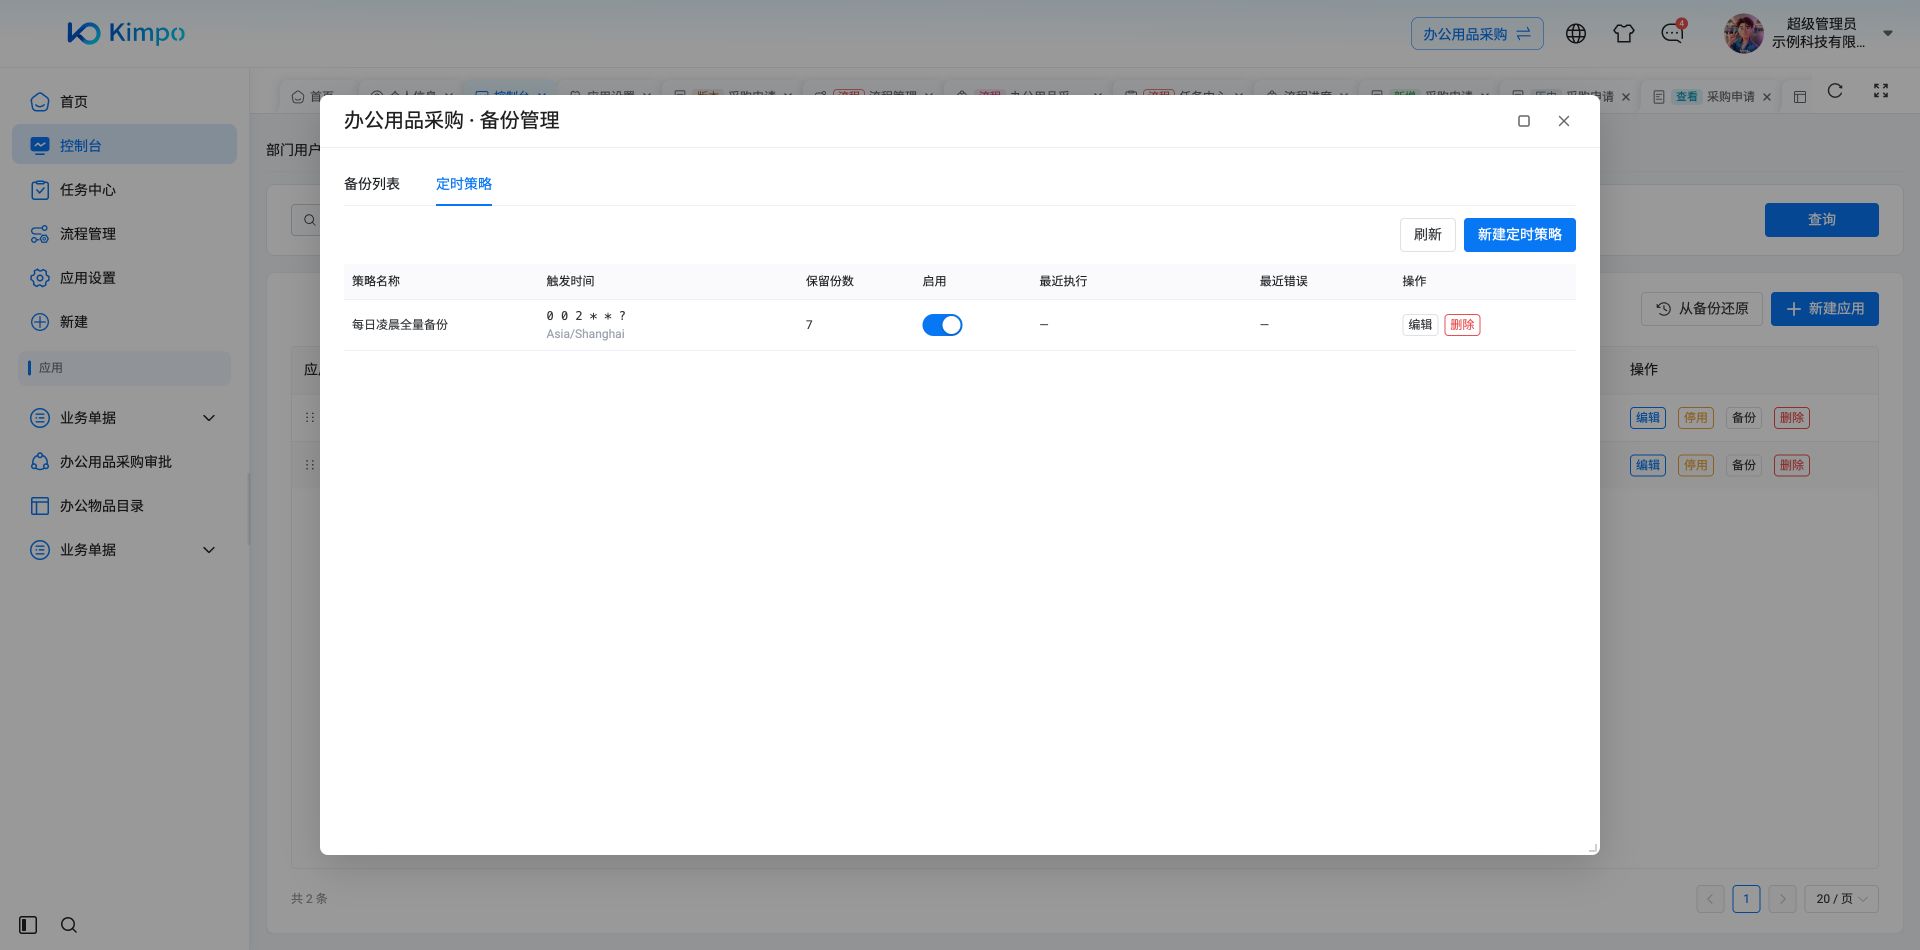Click the Kimpo logo
The width and height of the screenshot is (1920, 950).
click(126, 33)
